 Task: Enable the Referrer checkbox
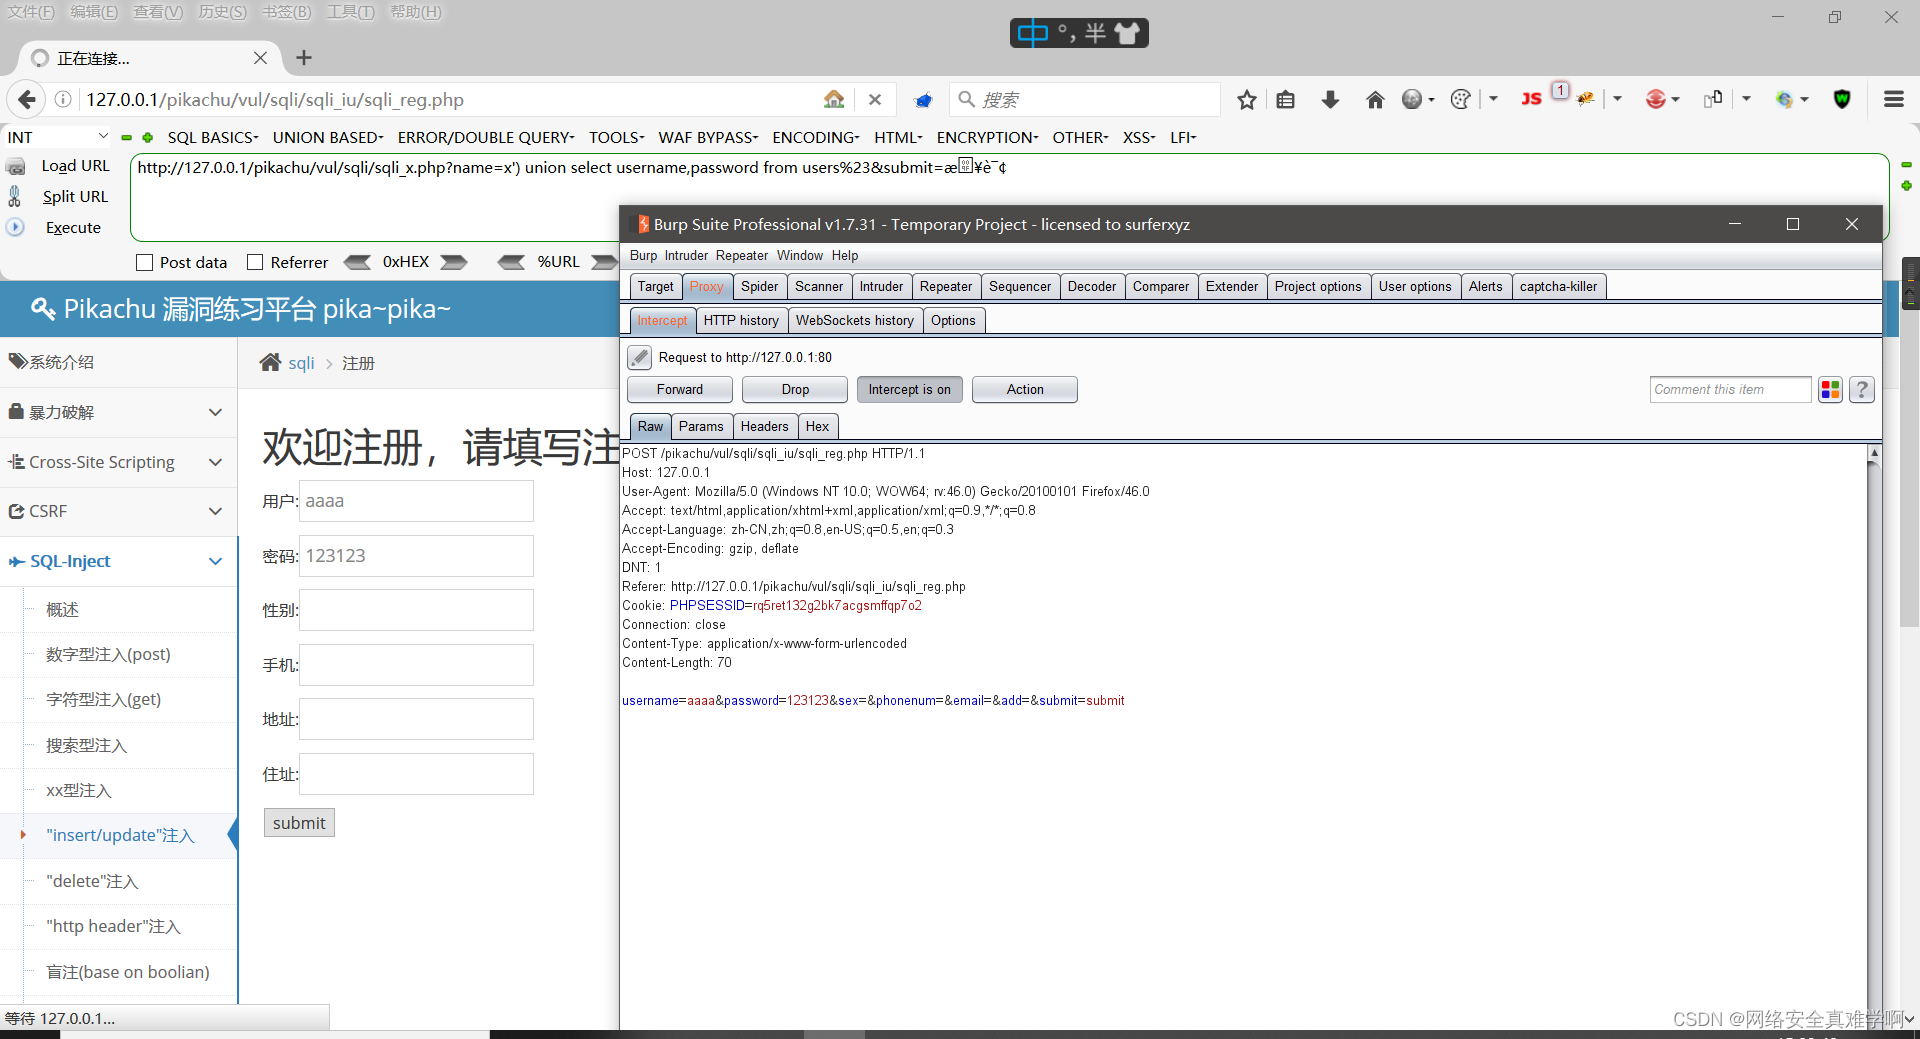point(255,262)
